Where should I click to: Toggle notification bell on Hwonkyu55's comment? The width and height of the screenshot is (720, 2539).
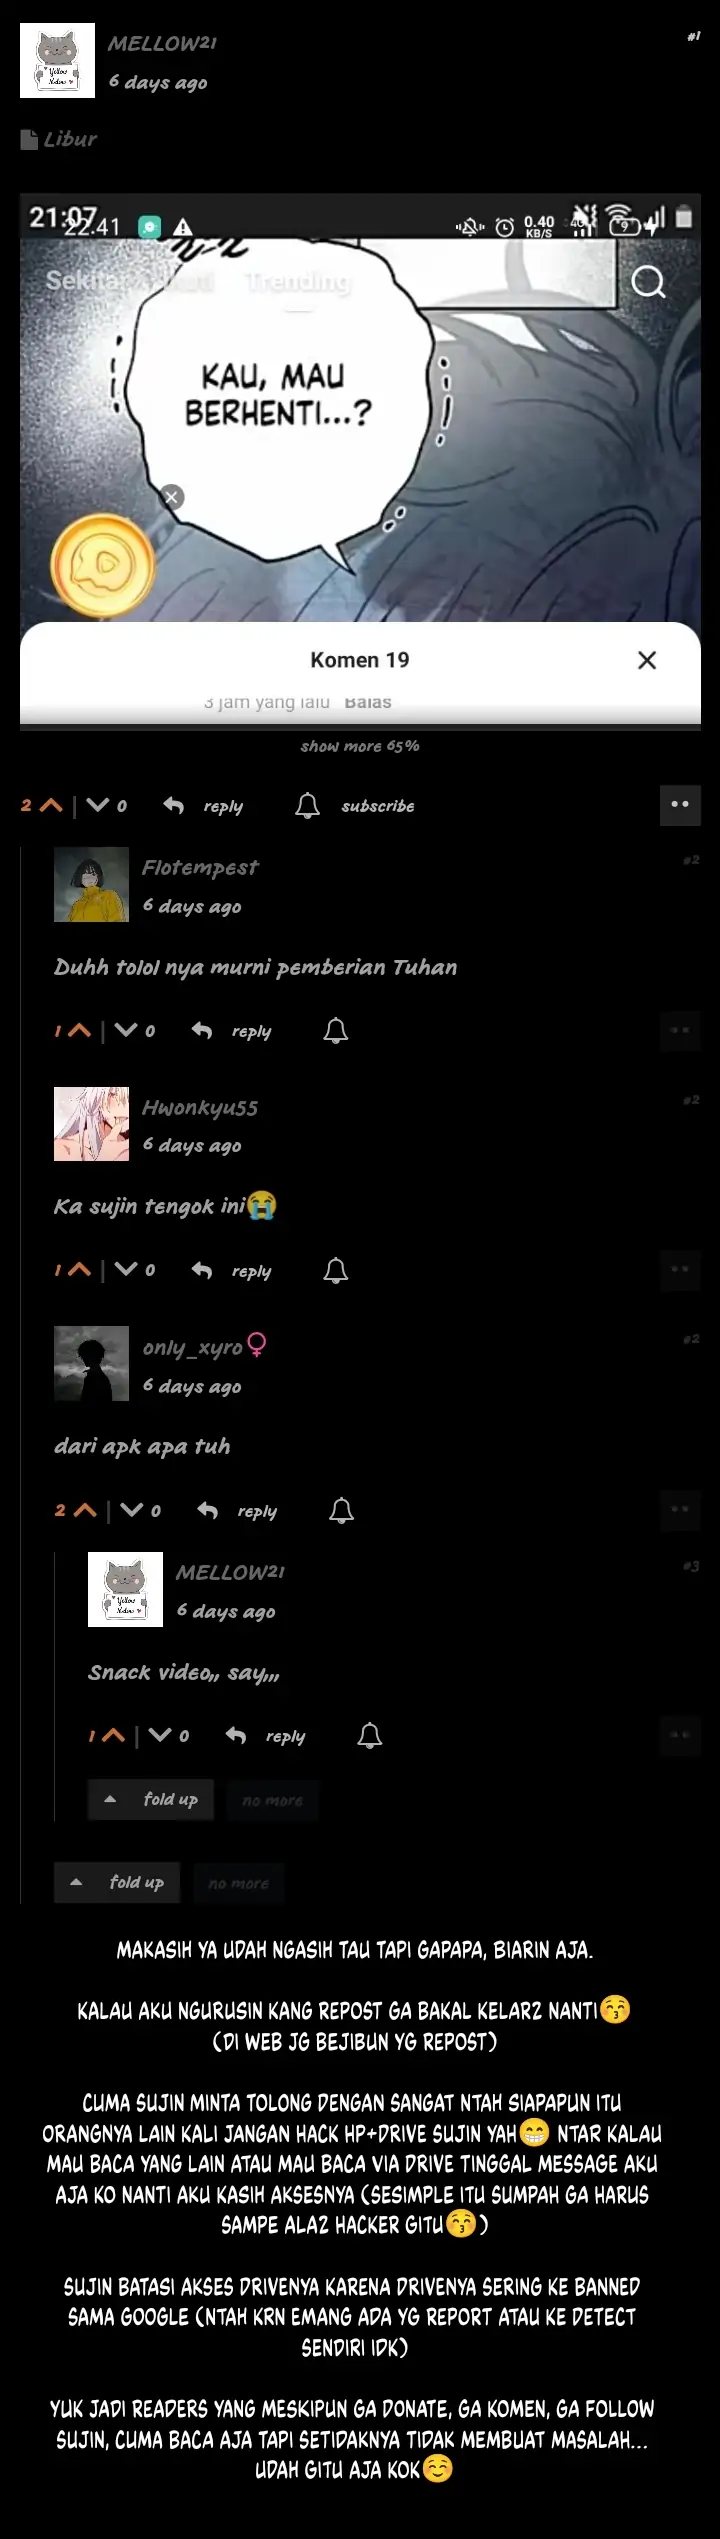point(336,1271)
